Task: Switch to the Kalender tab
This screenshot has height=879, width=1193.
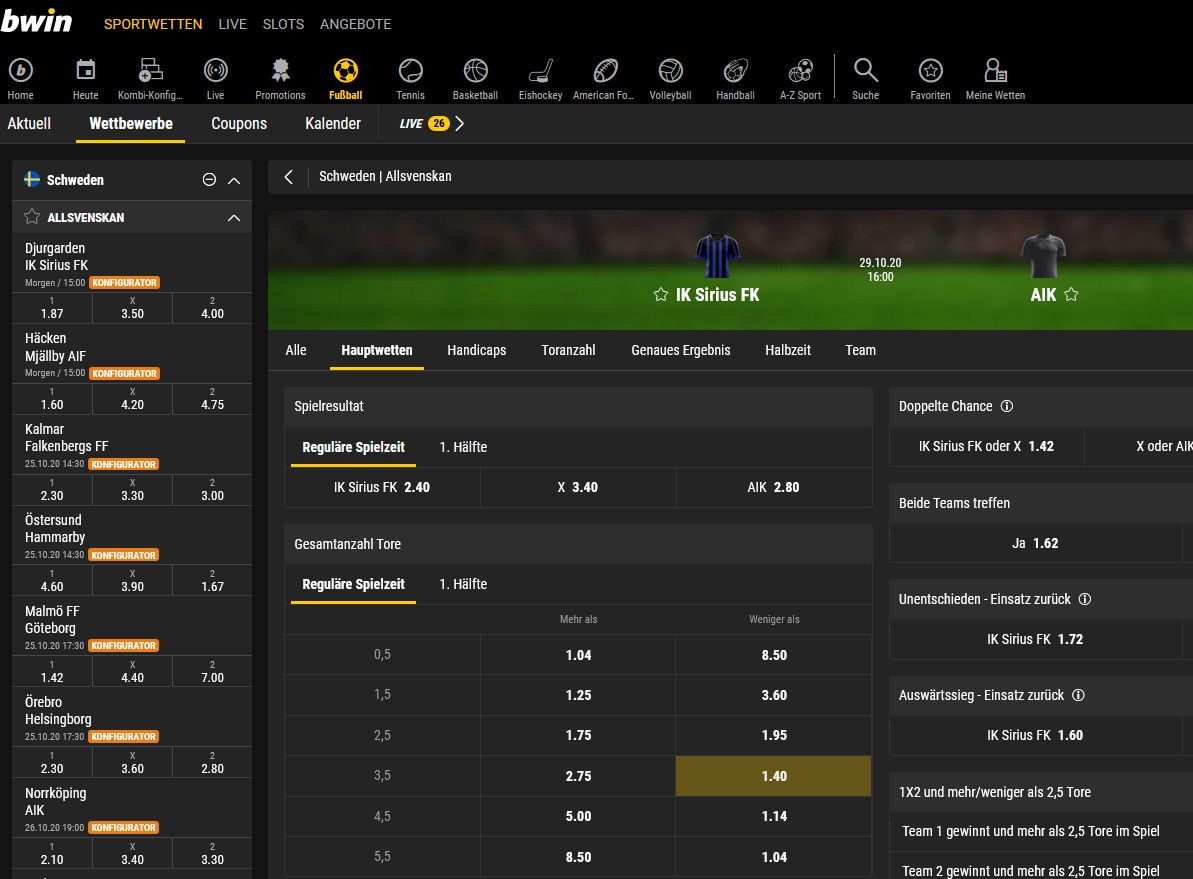Action: 332,123
